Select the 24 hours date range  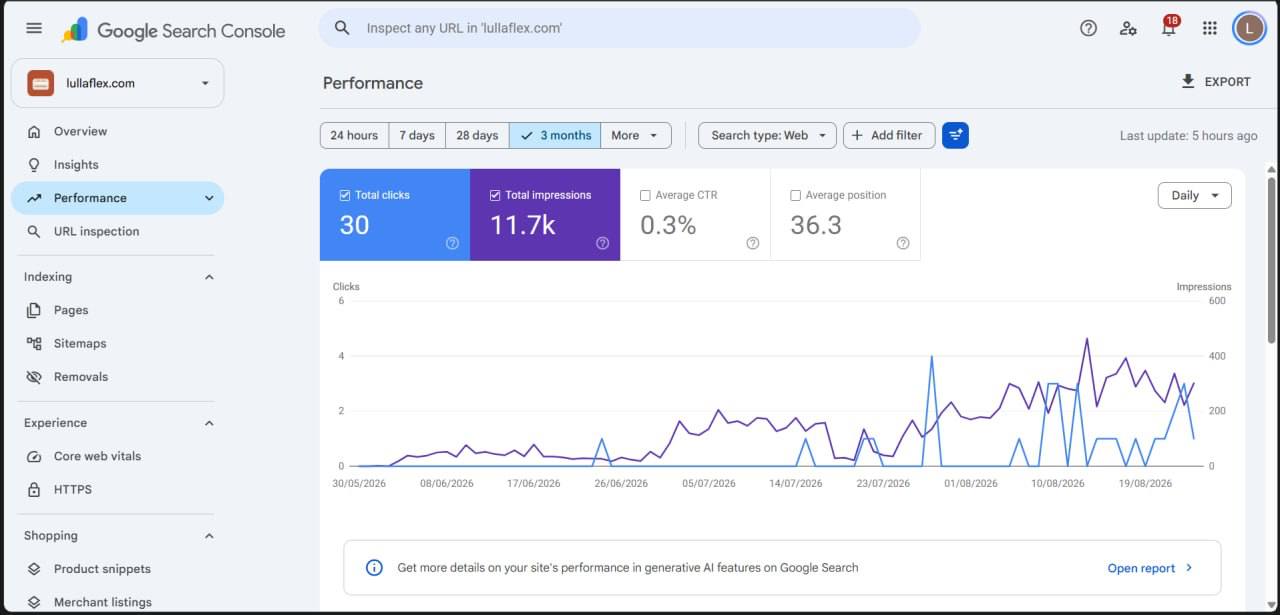(x=354, y=135)
